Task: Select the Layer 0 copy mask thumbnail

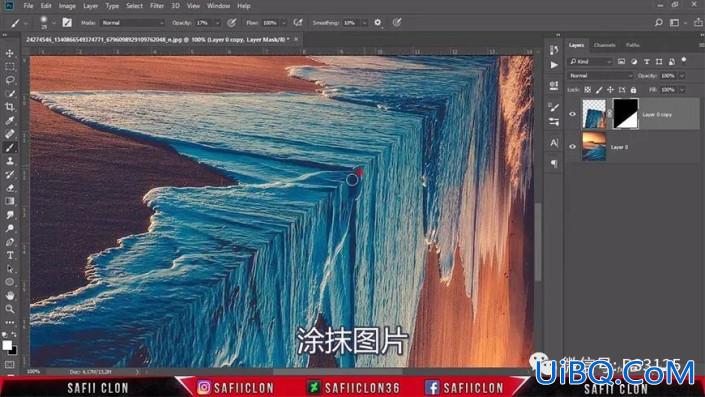Action: 625,114
